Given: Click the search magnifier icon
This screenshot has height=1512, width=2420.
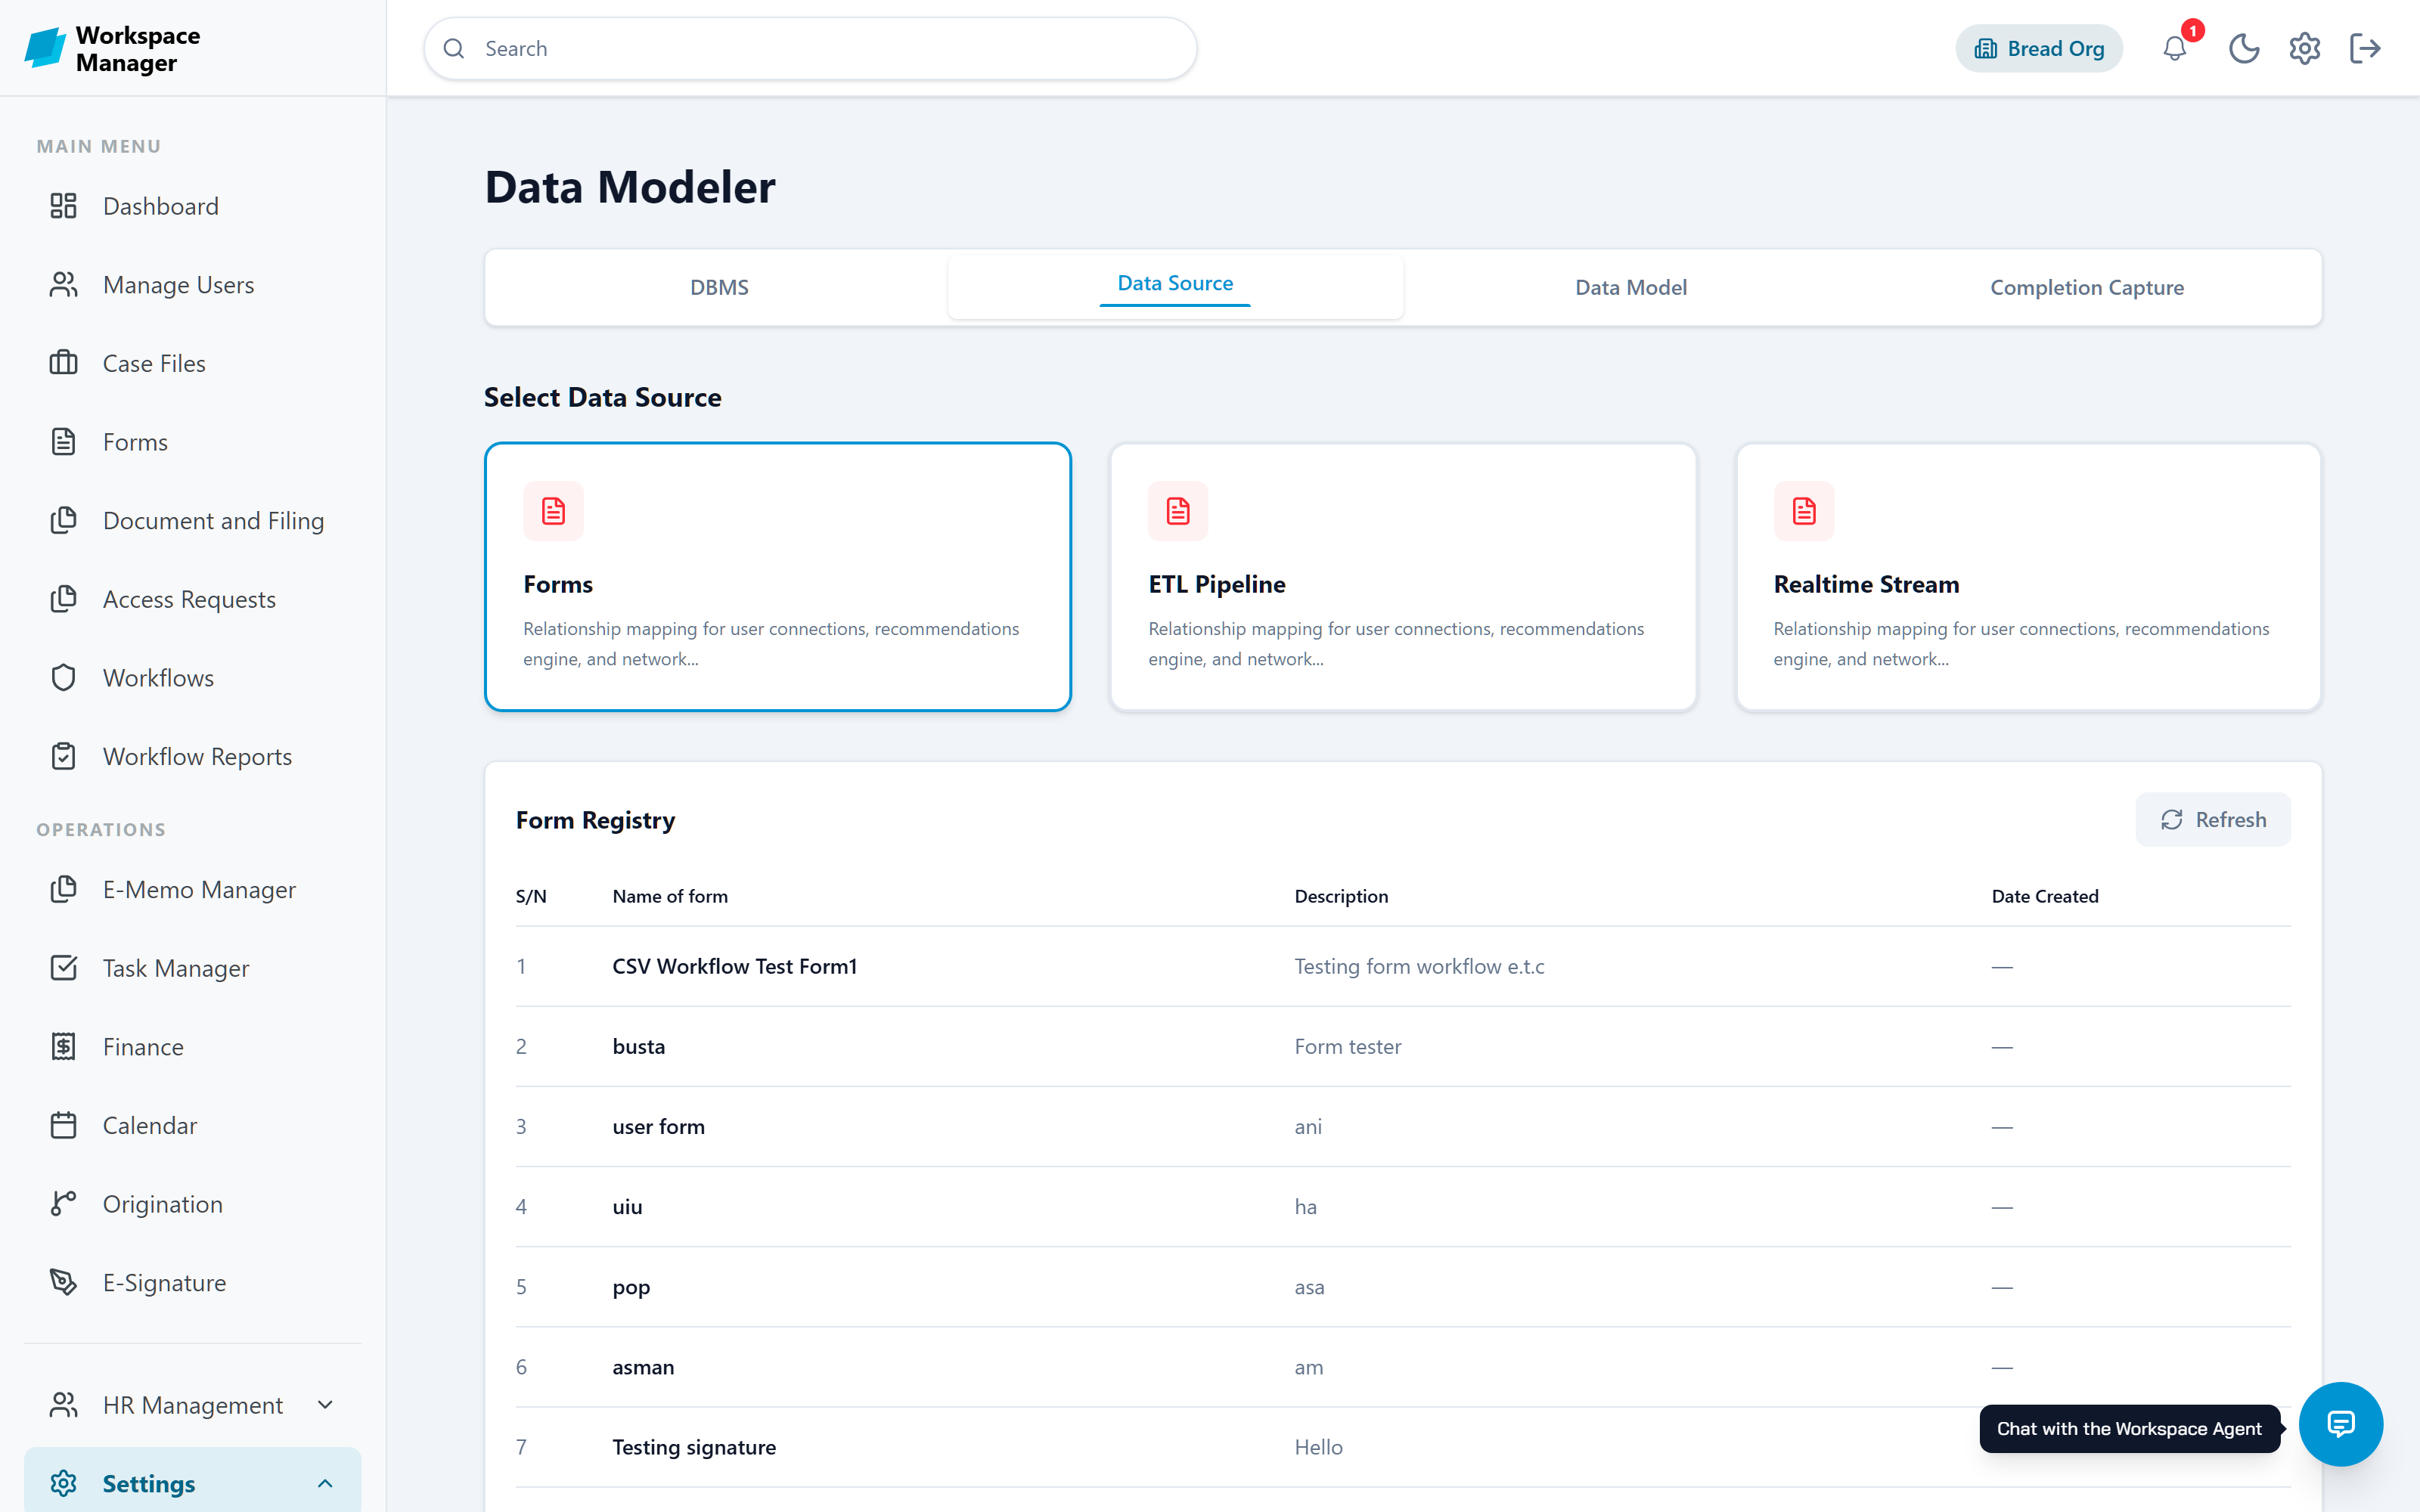Looking at the screenshot, I should pyautogui.click(x=454, y=48).
